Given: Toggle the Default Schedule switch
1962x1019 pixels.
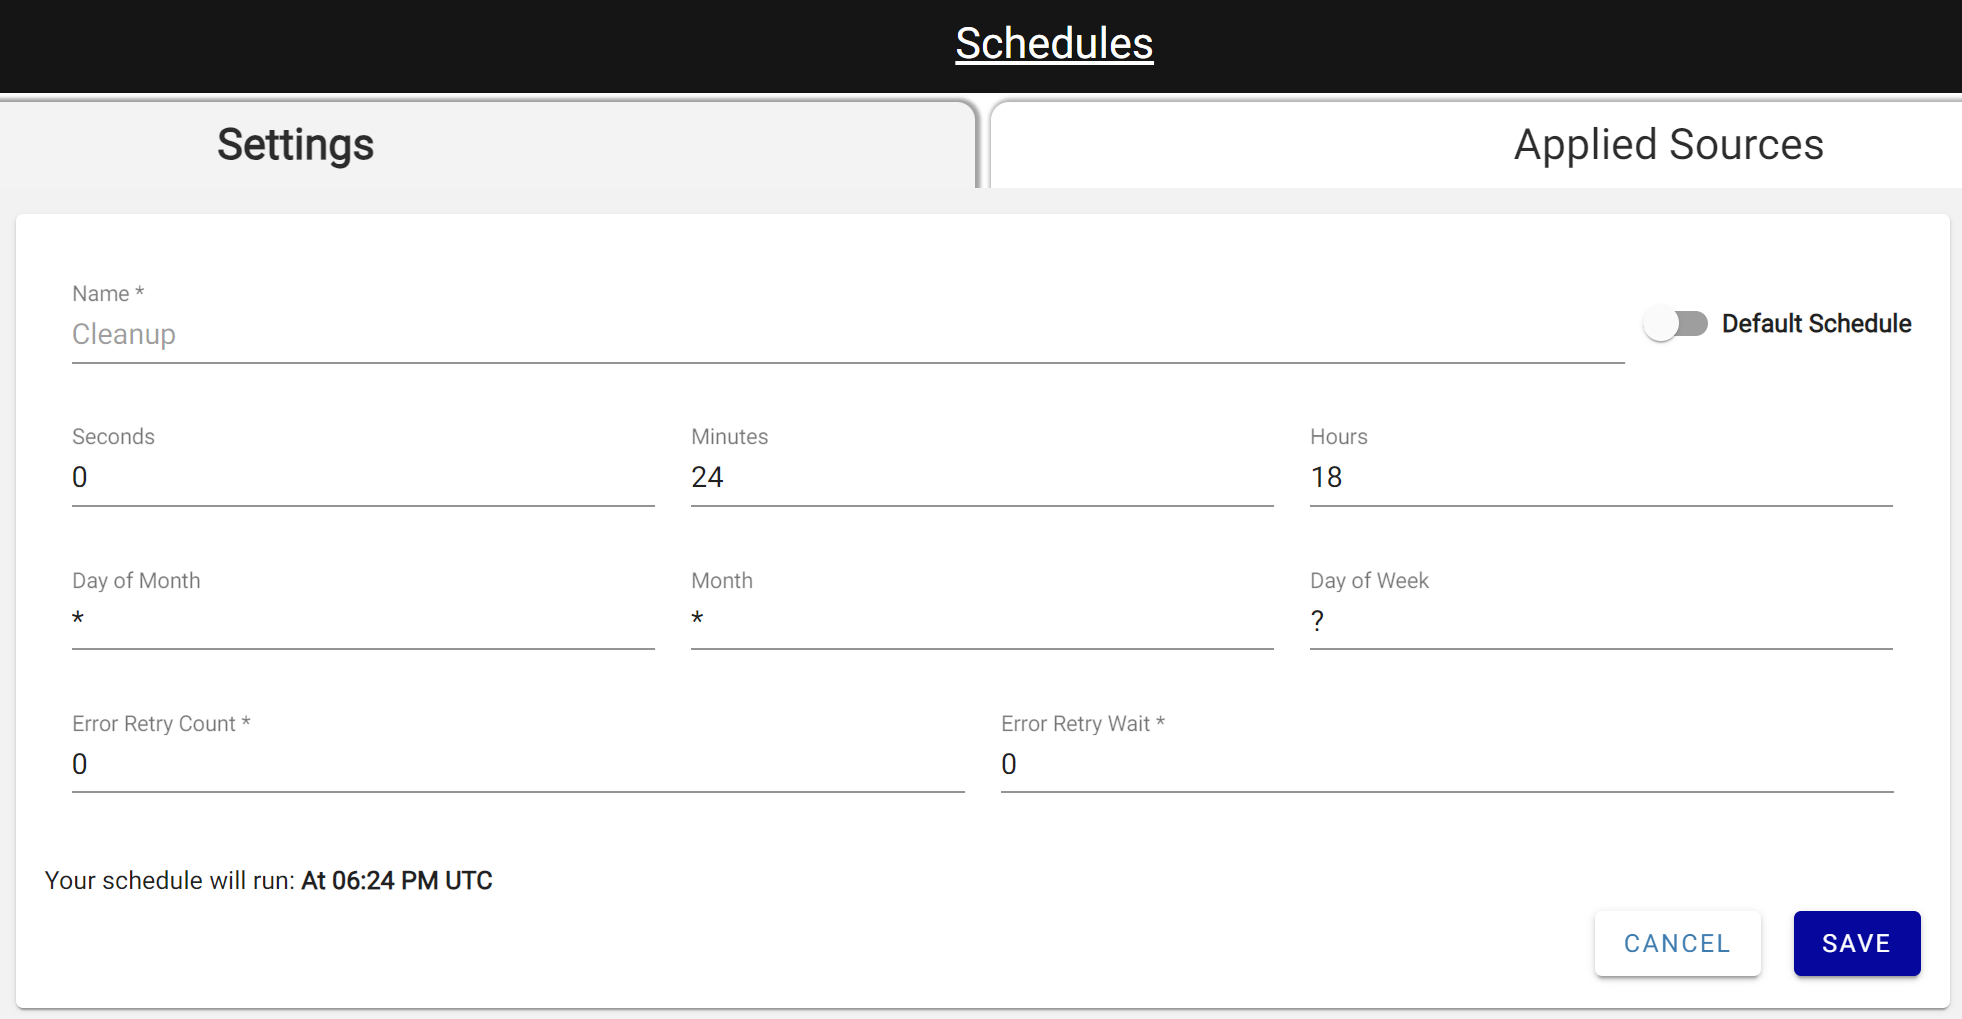Looking at the screenshot, I should (1676, 324).
